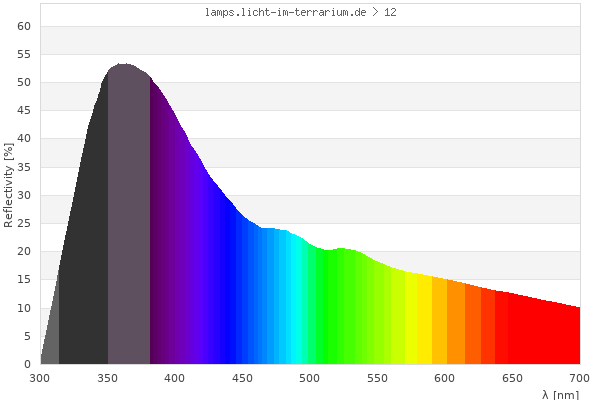Click the 60 tick label on y-axis
Viewport: 600px width, 400px height.
[x=26, y=26]
